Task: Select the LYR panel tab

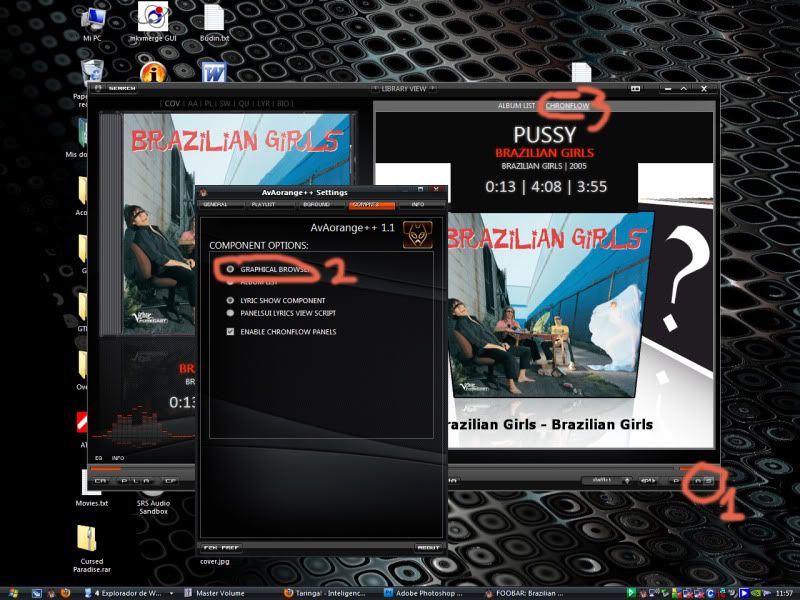Action: tap(263, 104)
